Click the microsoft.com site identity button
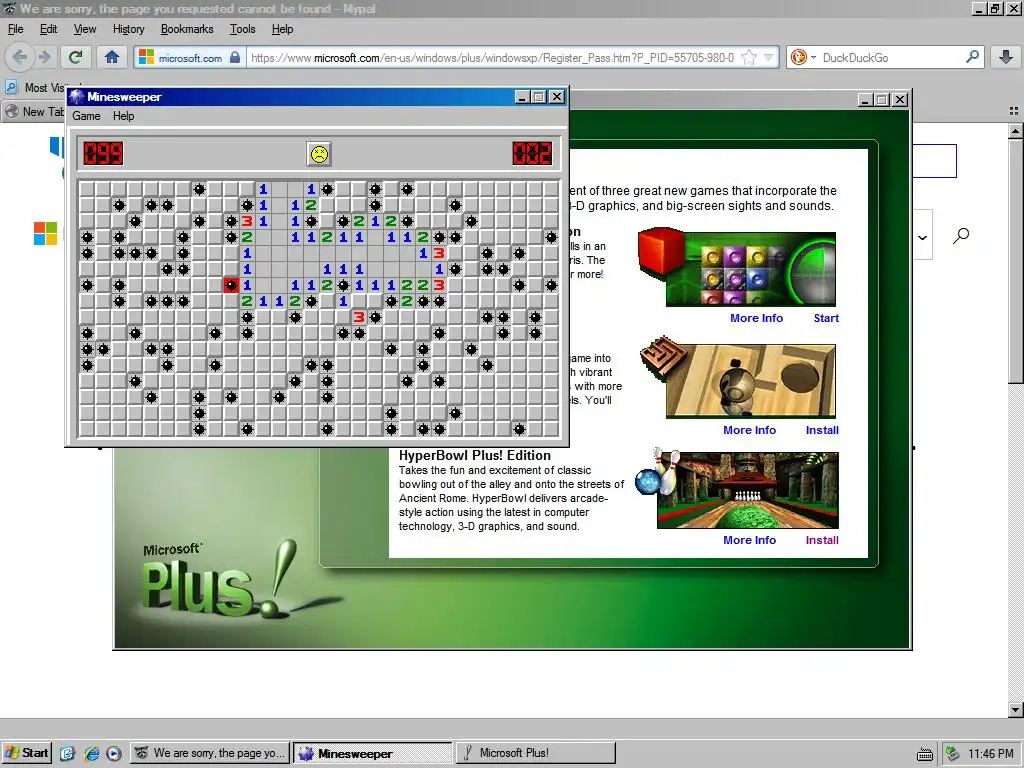This screenshot has height=768, width=1024. 189,57
